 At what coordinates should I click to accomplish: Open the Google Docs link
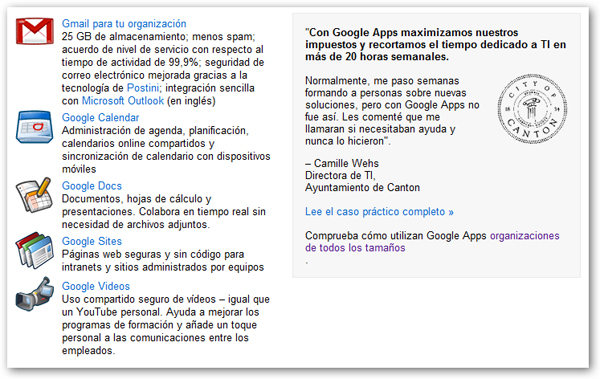(x=92, y=186)
